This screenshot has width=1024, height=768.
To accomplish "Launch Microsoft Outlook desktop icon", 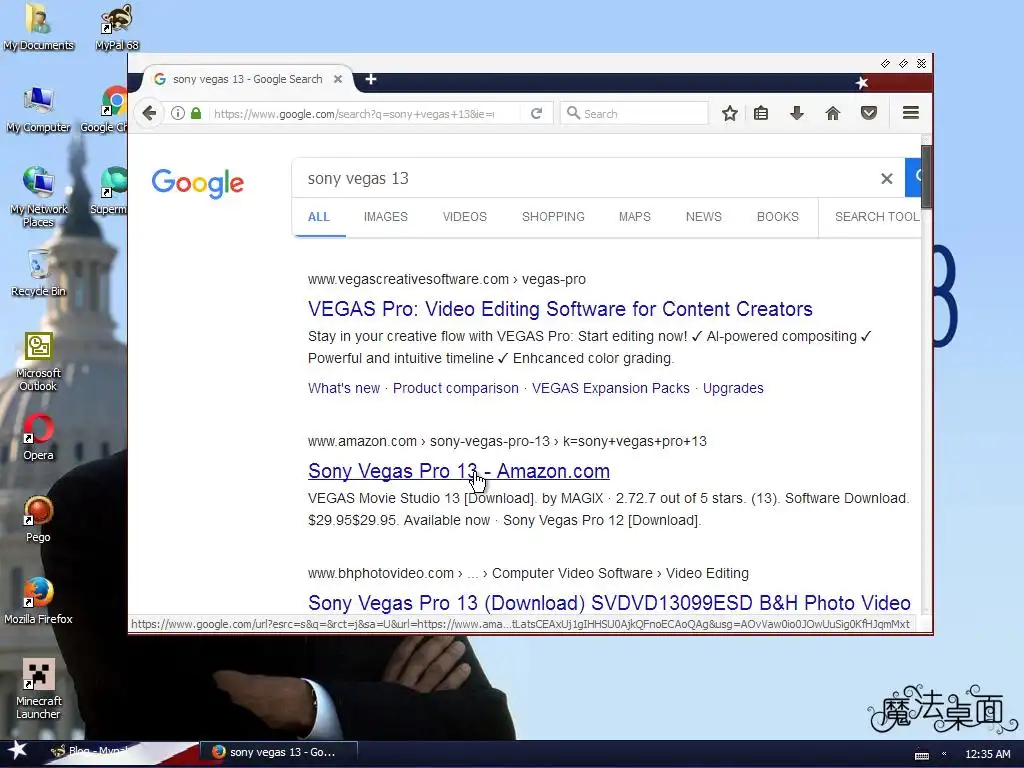I will coord(39,361).
